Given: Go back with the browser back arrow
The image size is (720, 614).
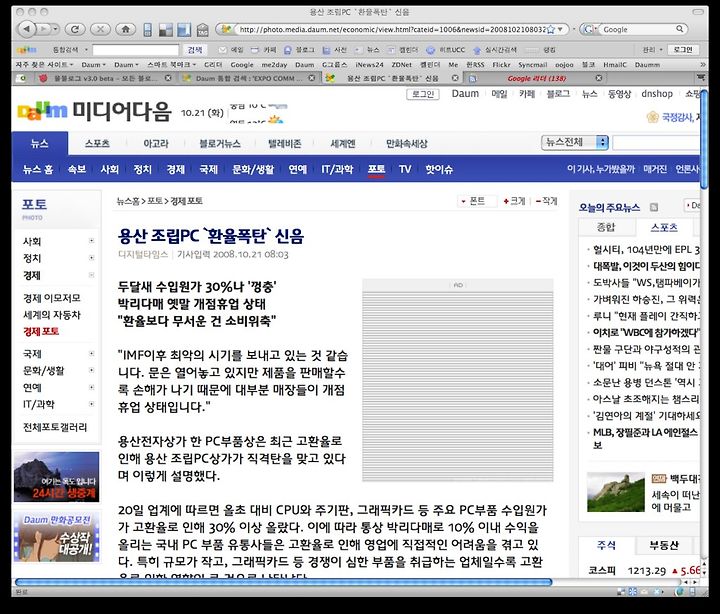Looking at the screenshot, I should point(27,29).
